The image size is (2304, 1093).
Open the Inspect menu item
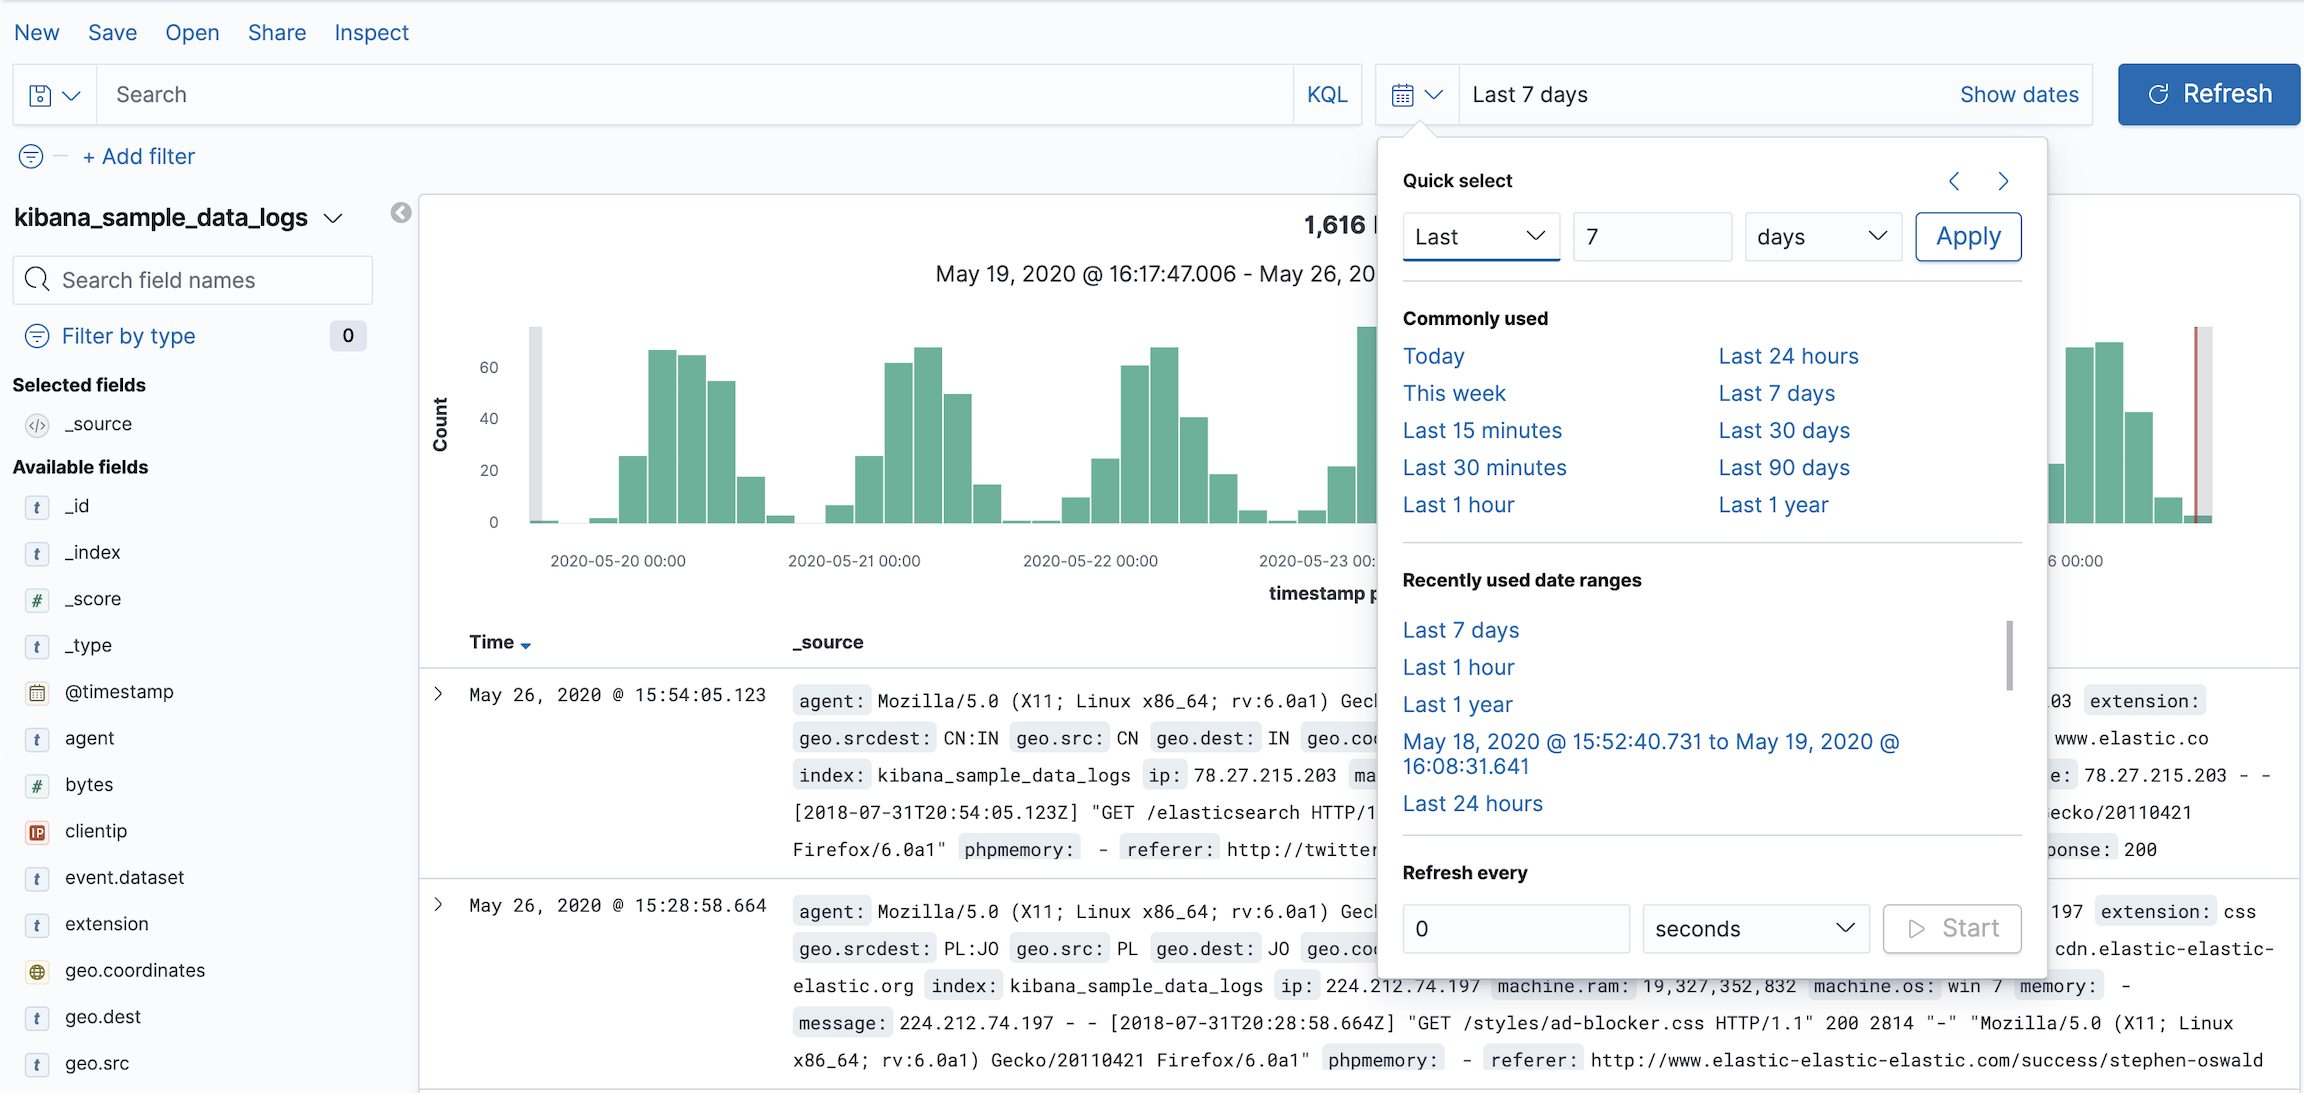[371, 33]
